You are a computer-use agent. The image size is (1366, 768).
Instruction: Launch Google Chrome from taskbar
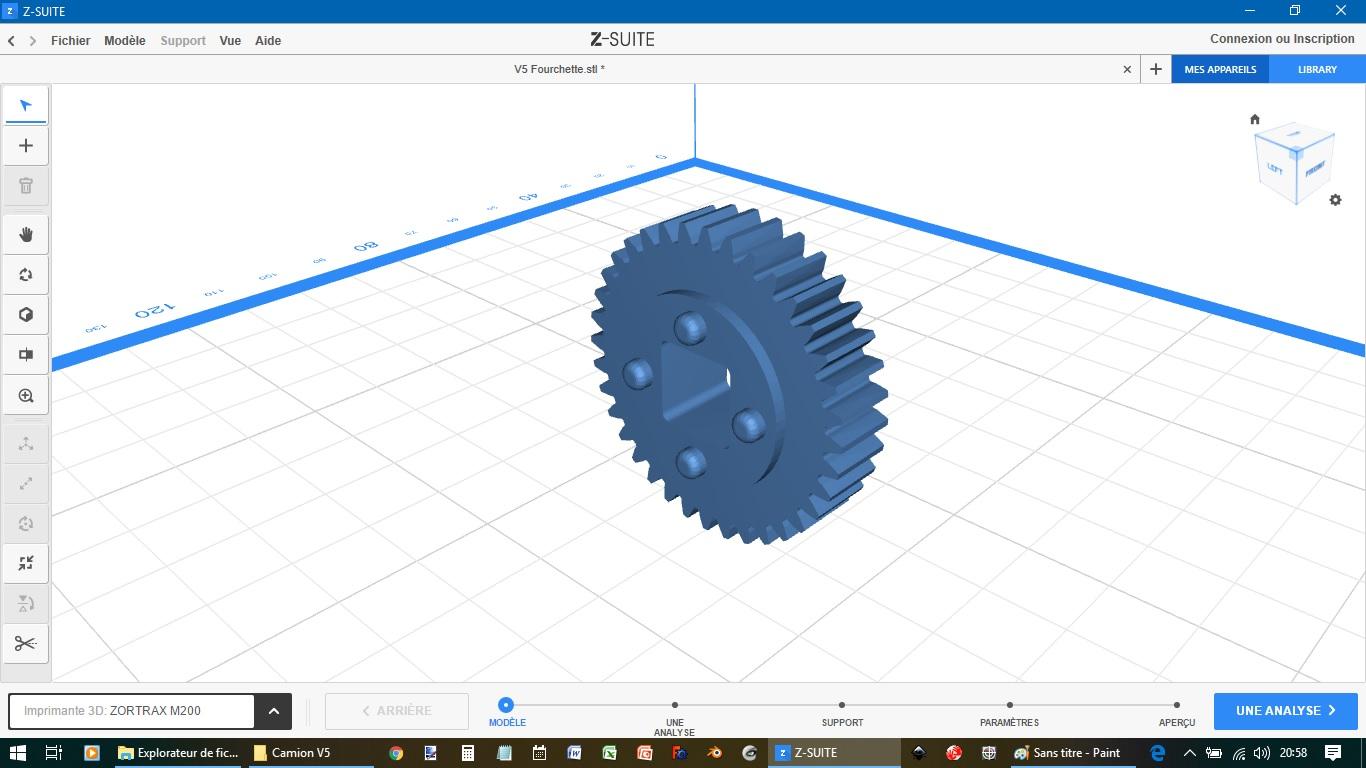(x=396, y=753)
